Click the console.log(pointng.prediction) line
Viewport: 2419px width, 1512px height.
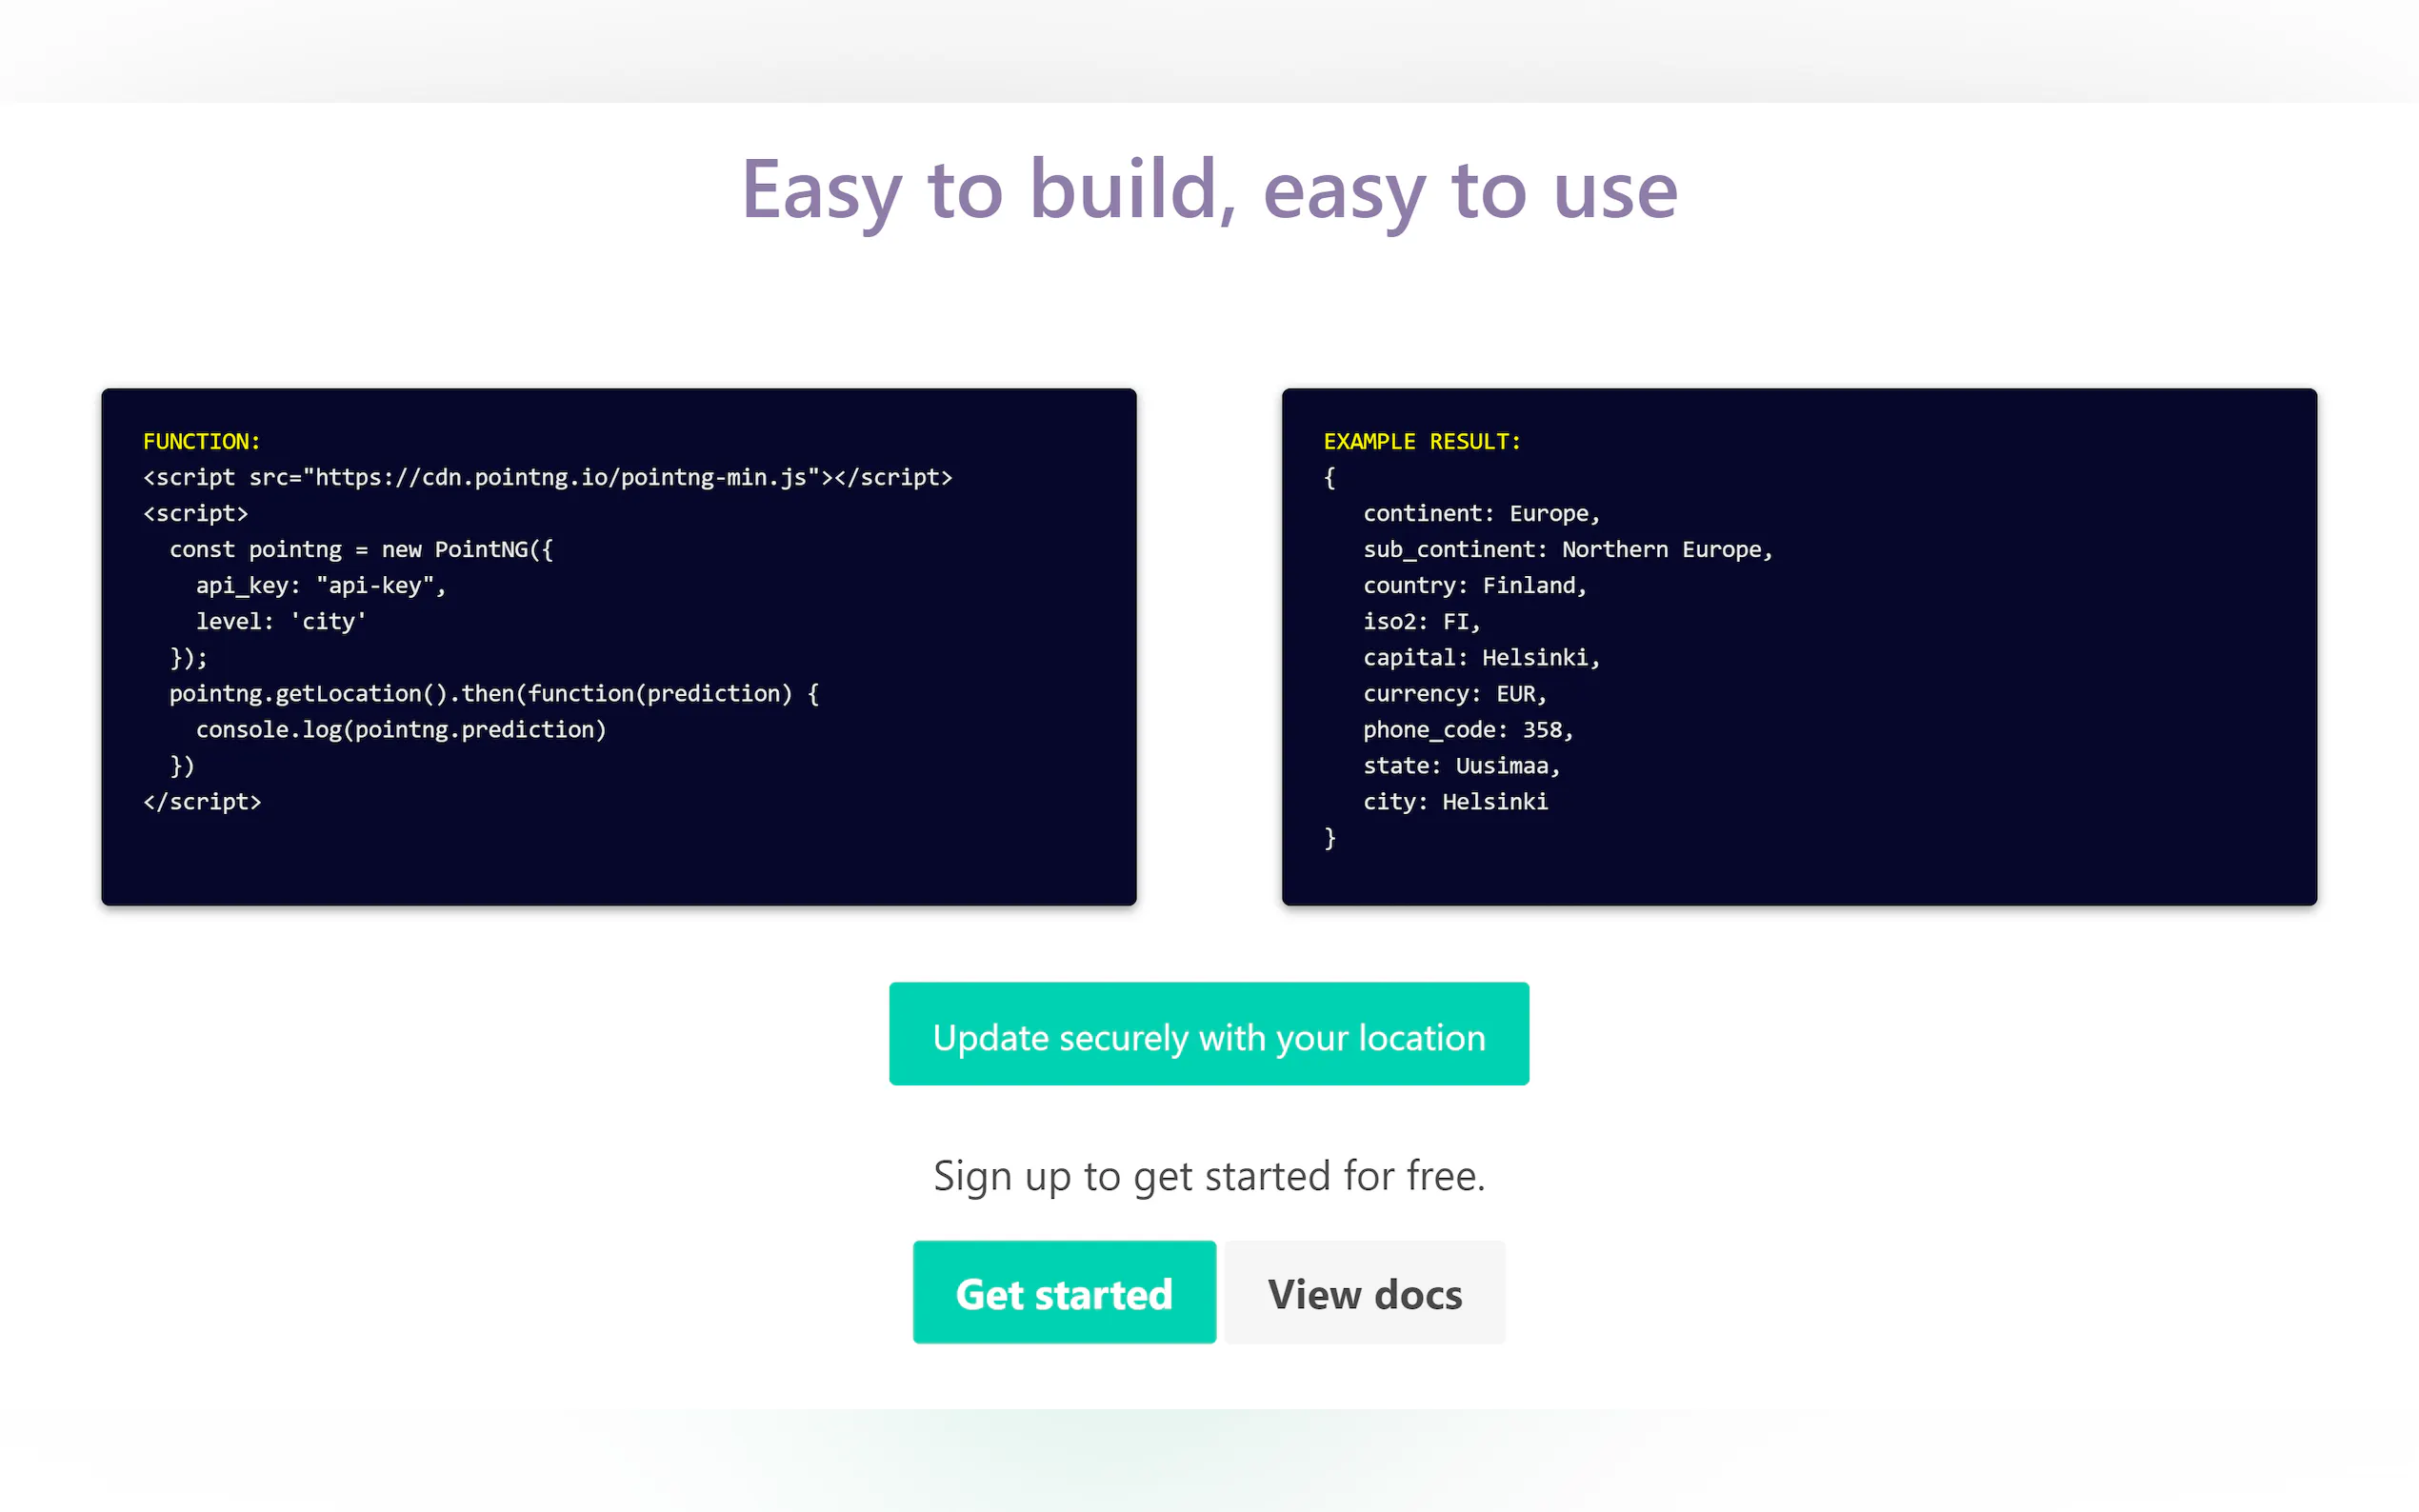(400, 729)
